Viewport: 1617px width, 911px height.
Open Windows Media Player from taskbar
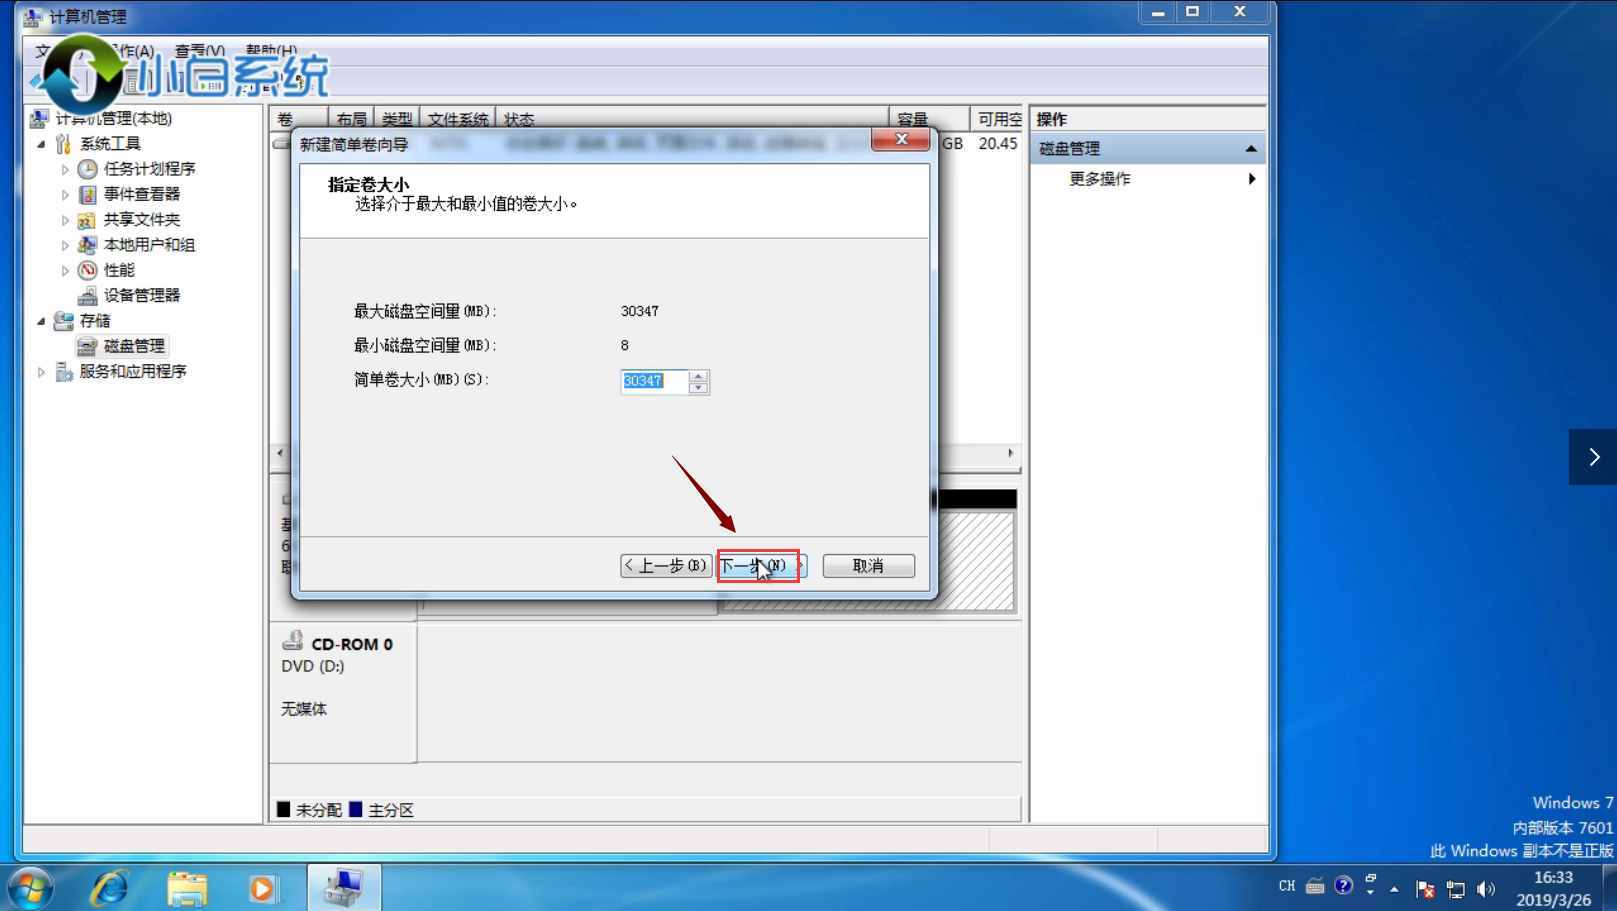click(x=263, y=888)
